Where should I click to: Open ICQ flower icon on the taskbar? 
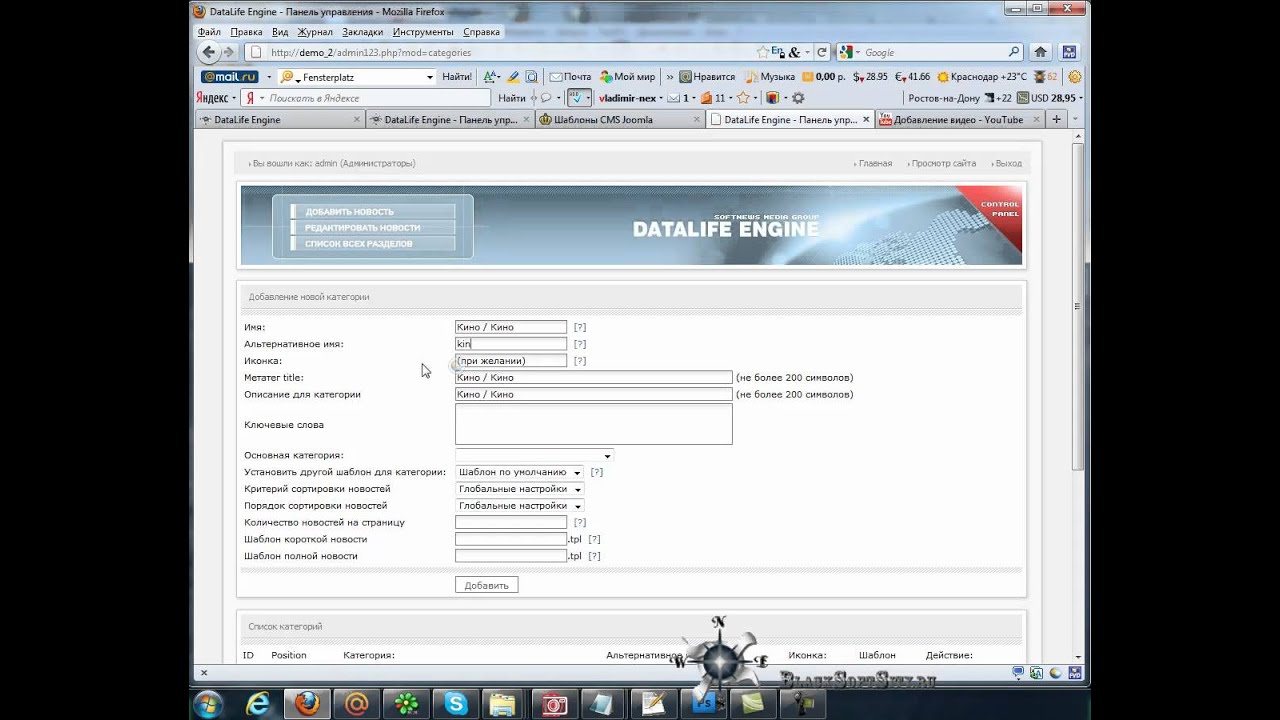(x=406, y=704)
